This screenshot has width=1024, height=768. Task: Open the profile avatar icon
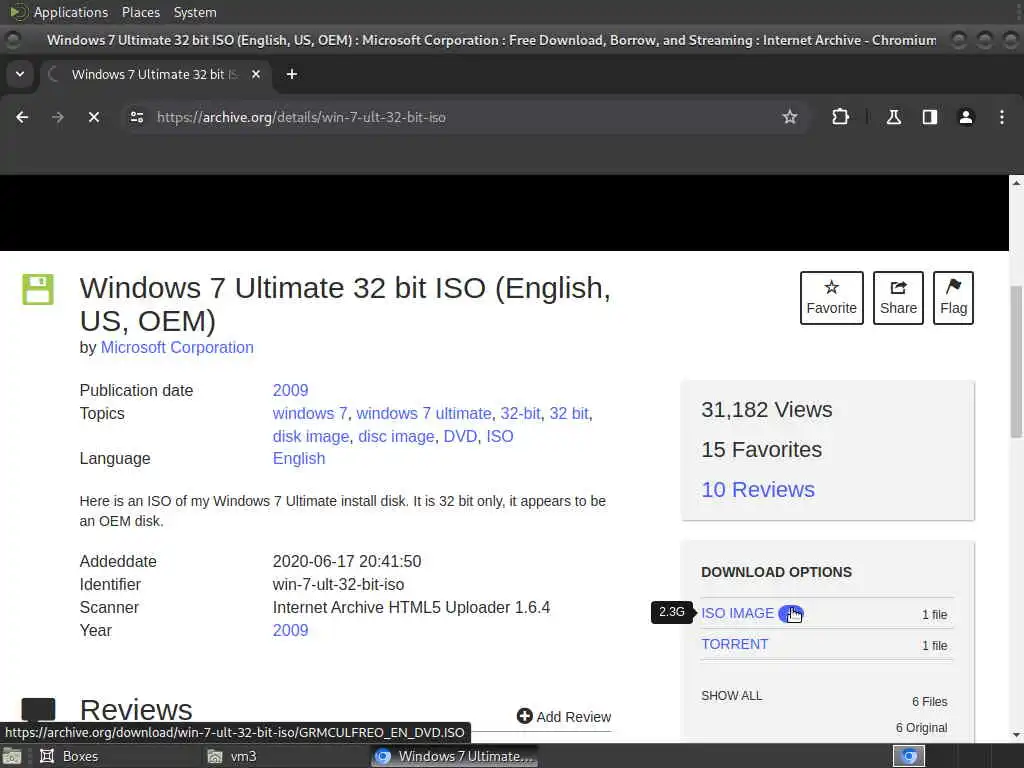[x=966, y=117]
